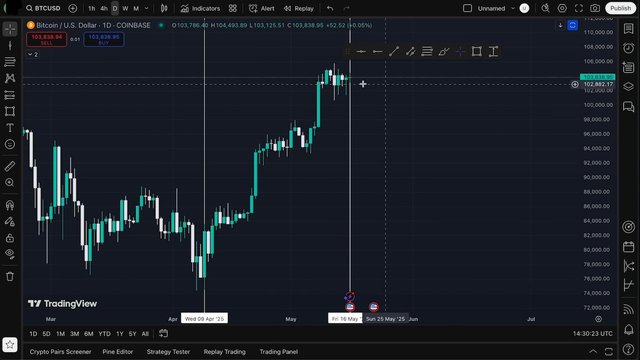This screenshot has width=640, height=360.
Task: Start bar Replay mode
Action: 299,8
